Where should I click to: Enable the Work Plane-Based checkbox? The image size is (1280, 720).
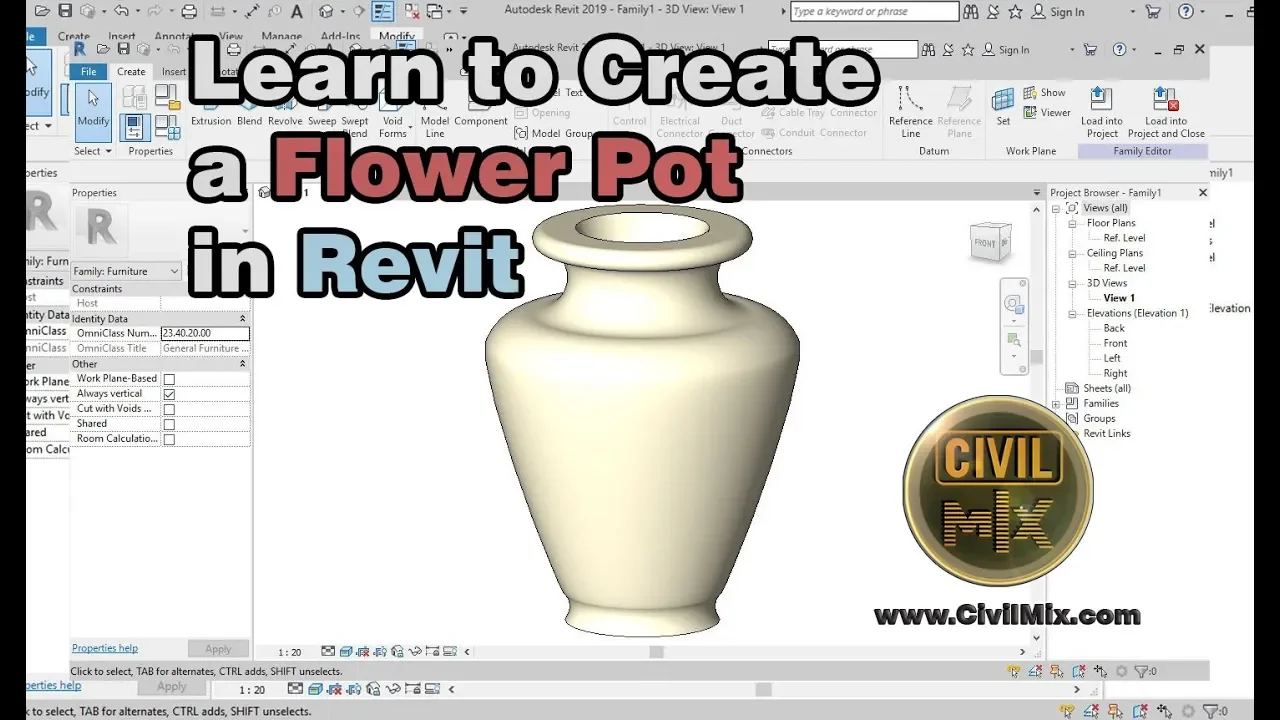click(x=169, y=379)
